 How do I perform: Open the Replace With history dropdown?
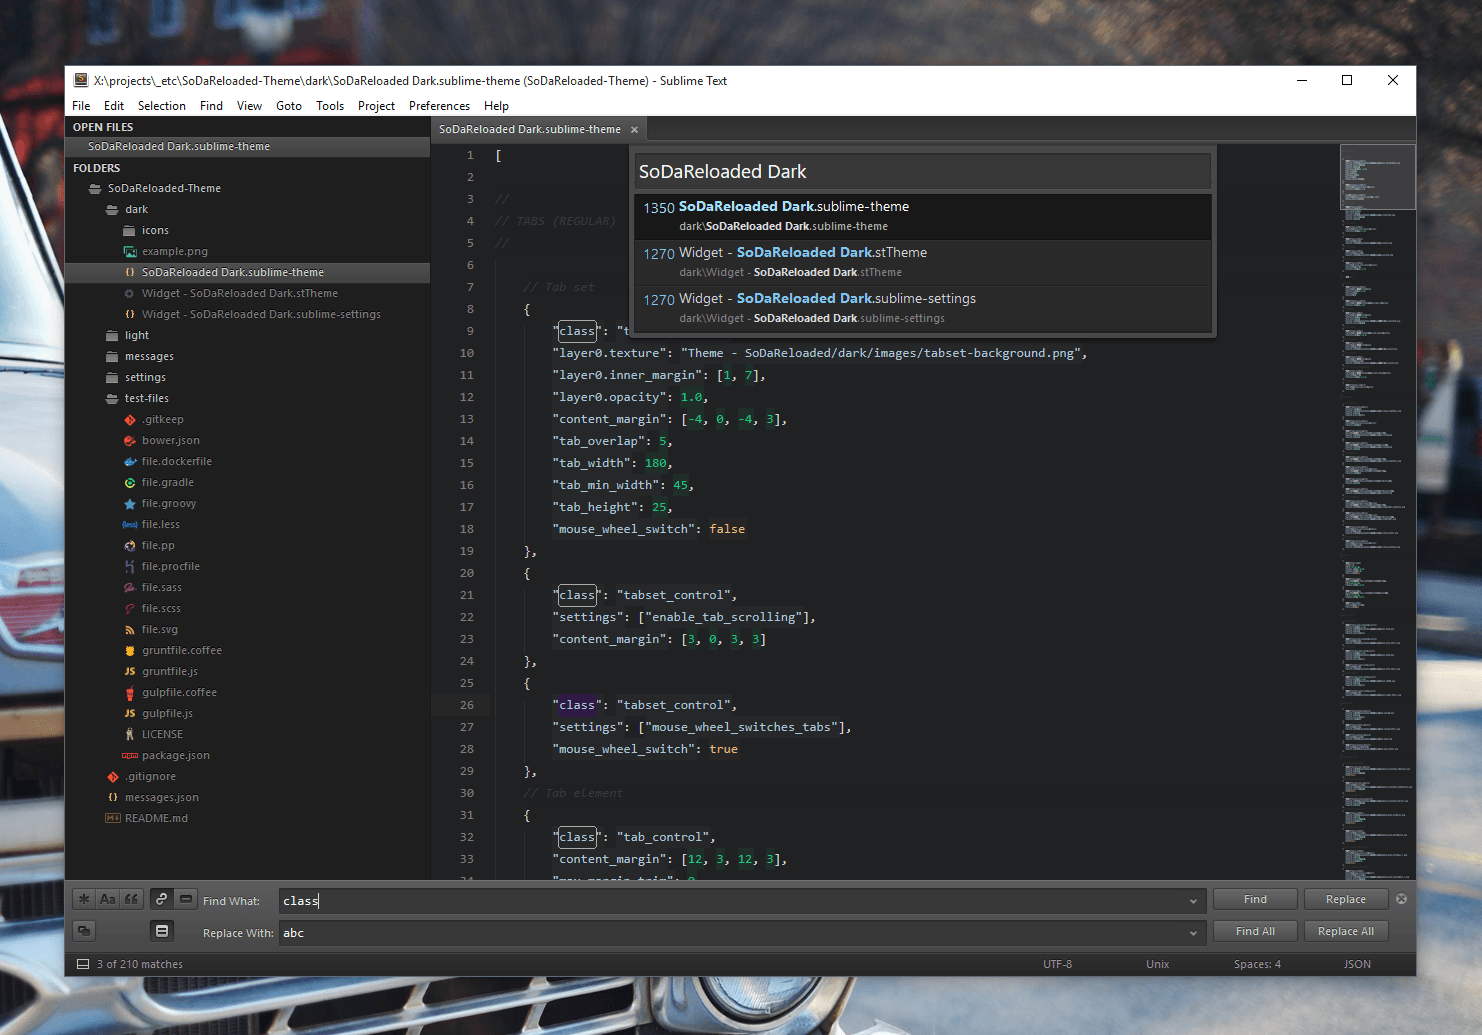(x=1193, y=933)
